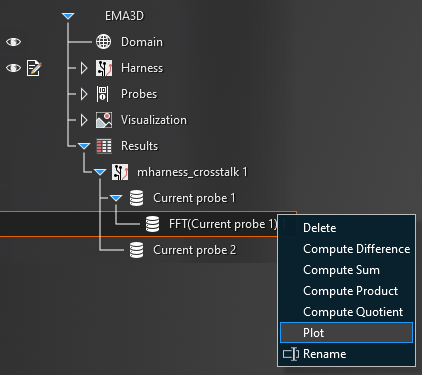Choose Compute Sum in context menu
Viewport: 422px width, 375px height.
(x=346, y=270)
